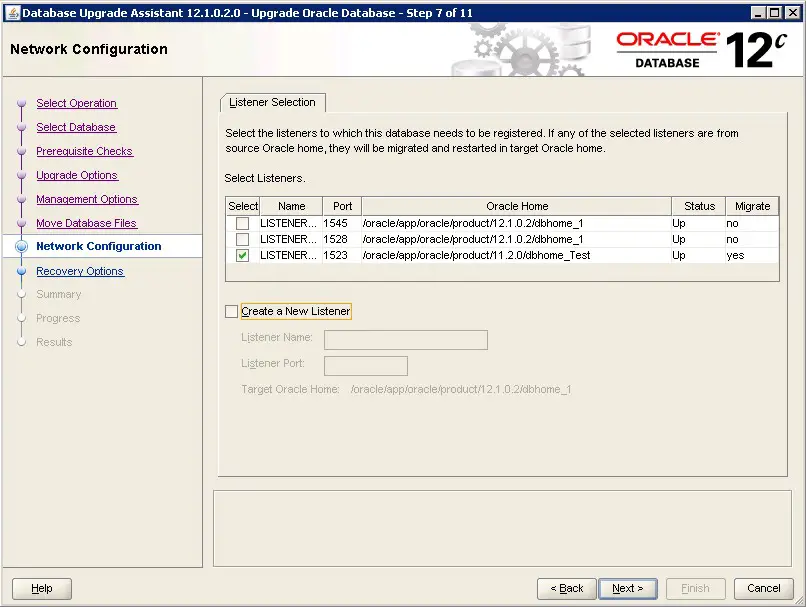Screen dimensions: 806x607
Task: Select the port cell 1523
Action: 342,255
